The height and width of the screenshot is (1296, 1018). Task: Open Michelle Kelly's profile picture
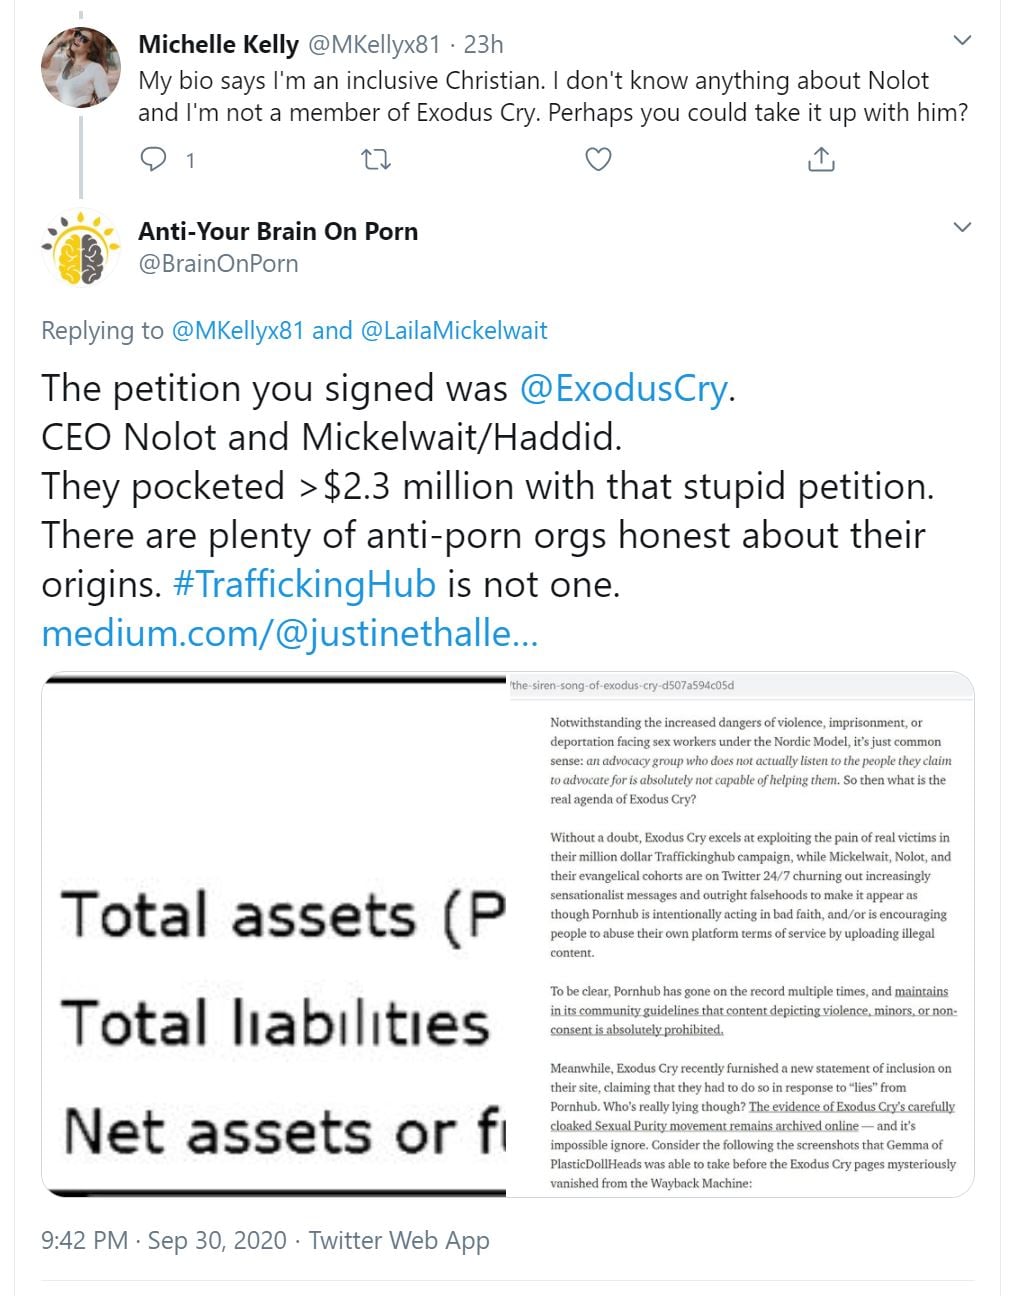click(80, 67)
